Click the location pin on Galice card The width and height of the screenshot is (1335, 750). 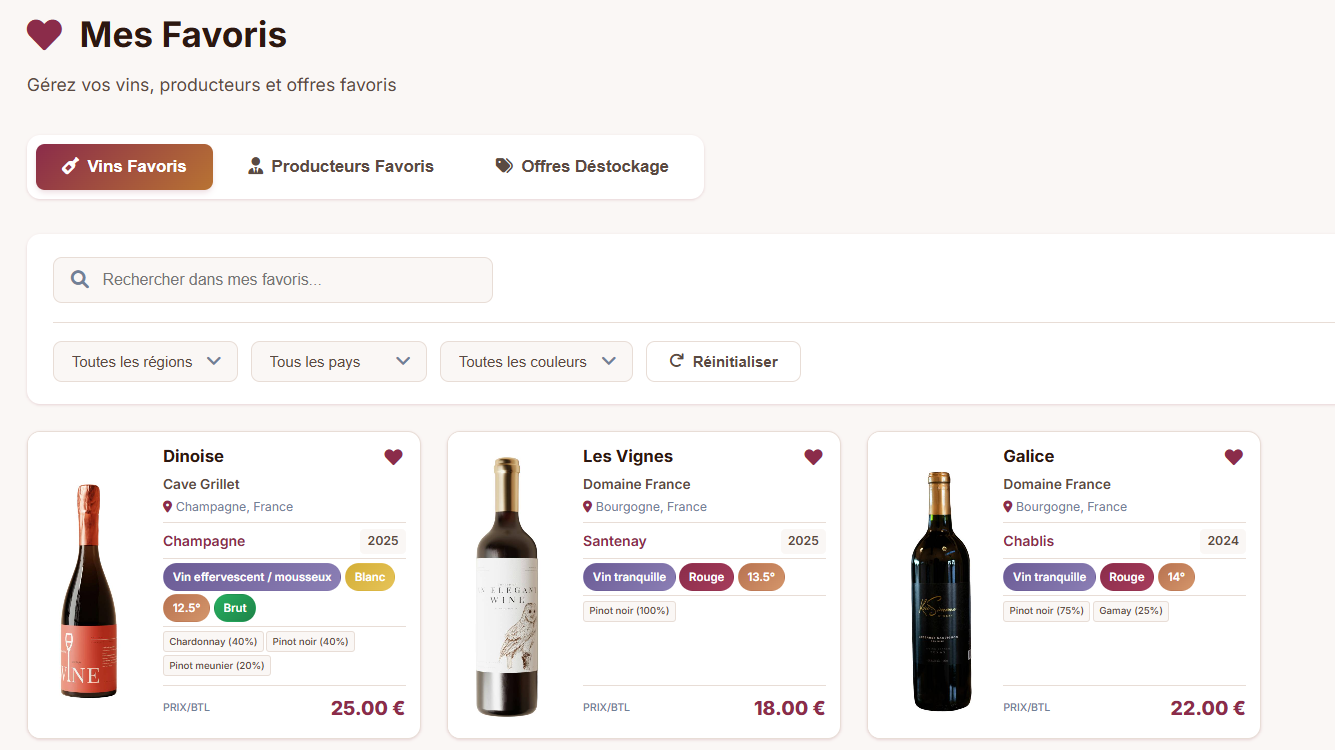(1008, 507)
